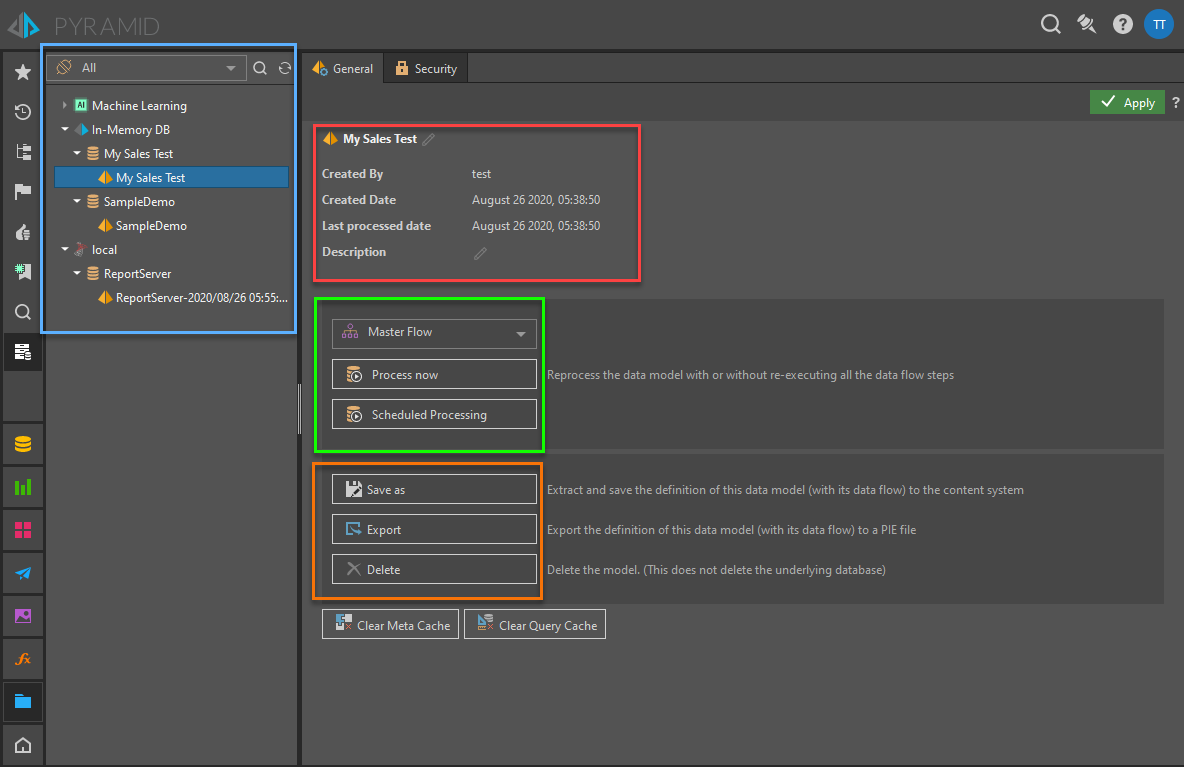
Task: Click the Clear Query Cache button
Action: tap(535, 625)
